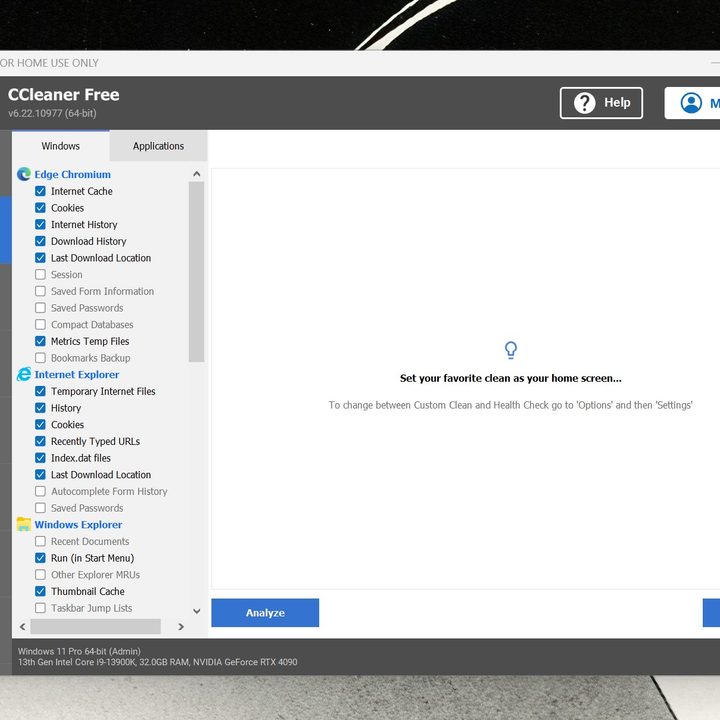Screen dimensions: 720x720
Task: Enable Recent Documents checkbox
Action: (40, 541)
